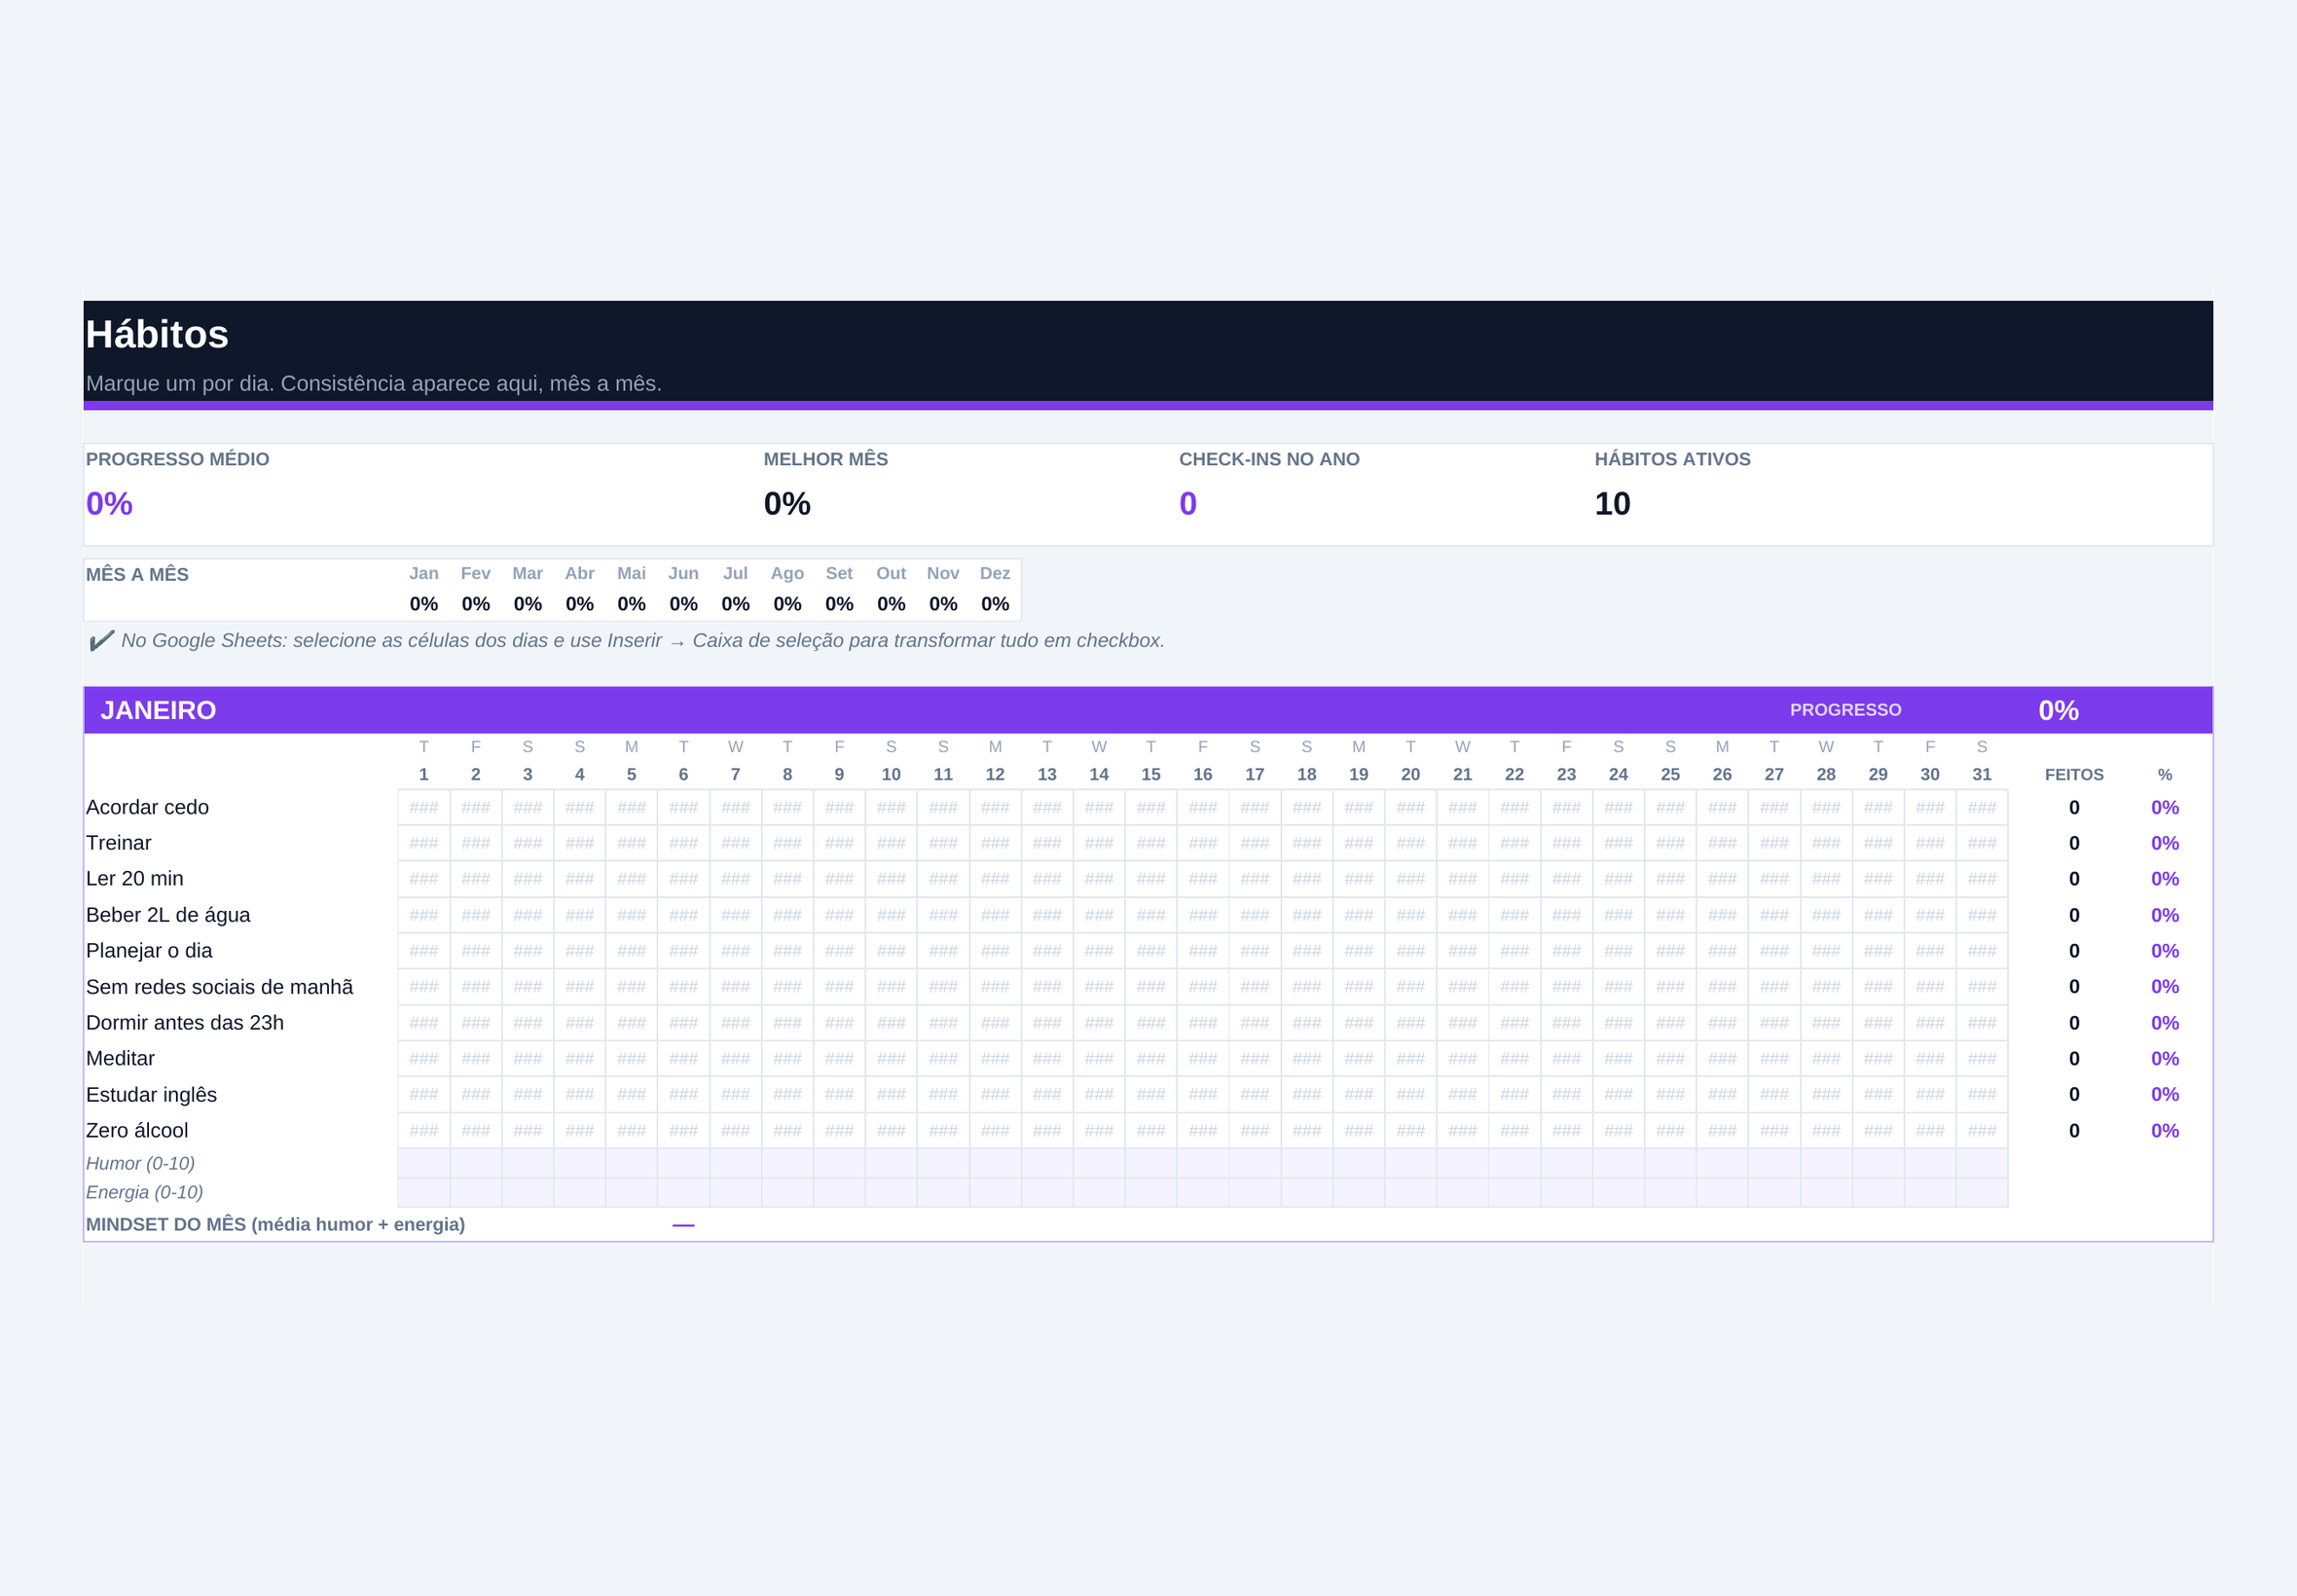
Task: Select the Jan percentage in Mês a Mês
Action: pyautogui.click(x=424, y=604)
